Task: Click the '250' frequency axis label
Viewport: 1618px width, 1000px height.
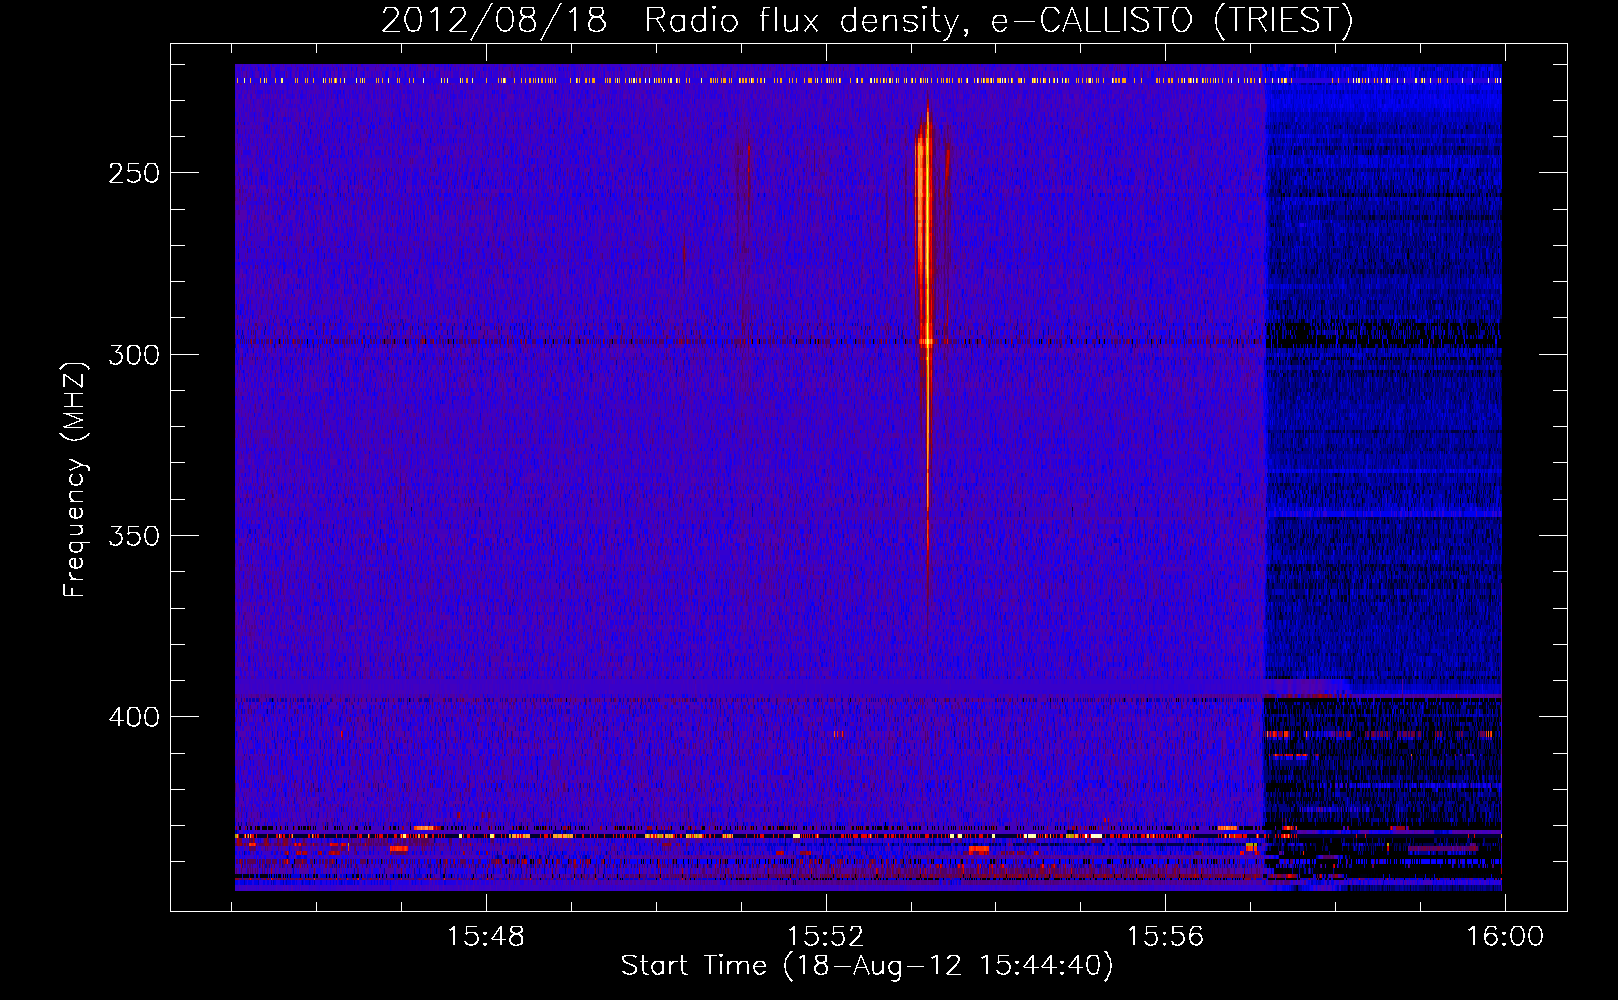Action: (x=134, y=173)
